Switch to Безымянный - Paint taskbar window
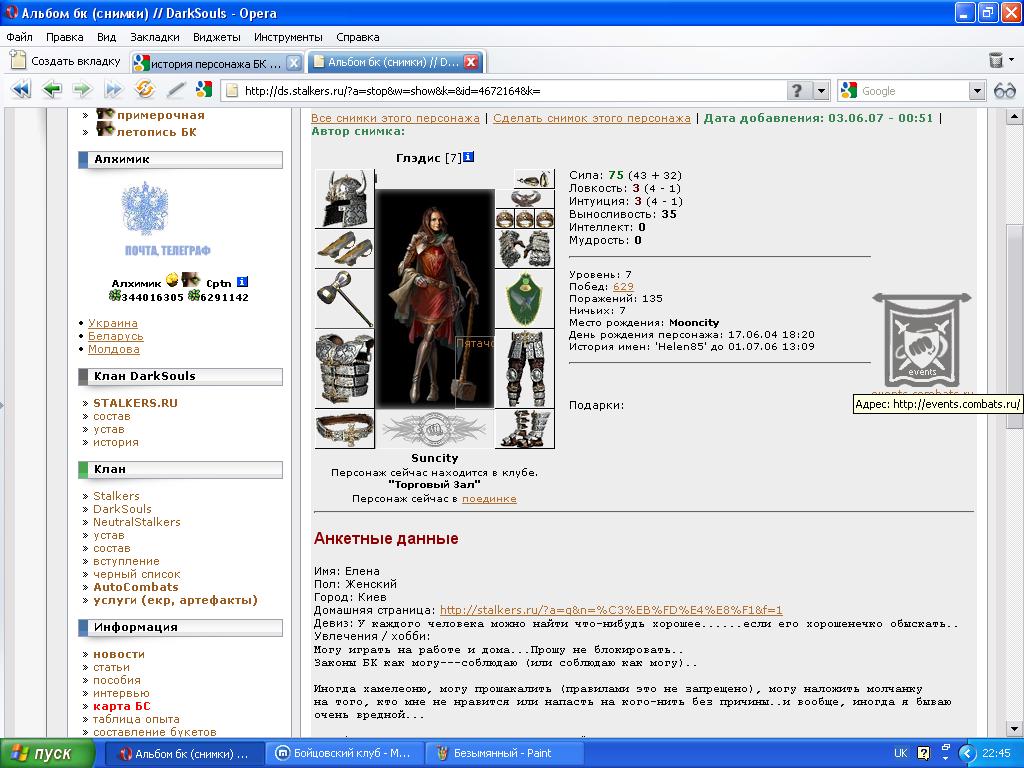Image resolution: width=1024 pixels, height=768 pixels. tap(504, 753)
